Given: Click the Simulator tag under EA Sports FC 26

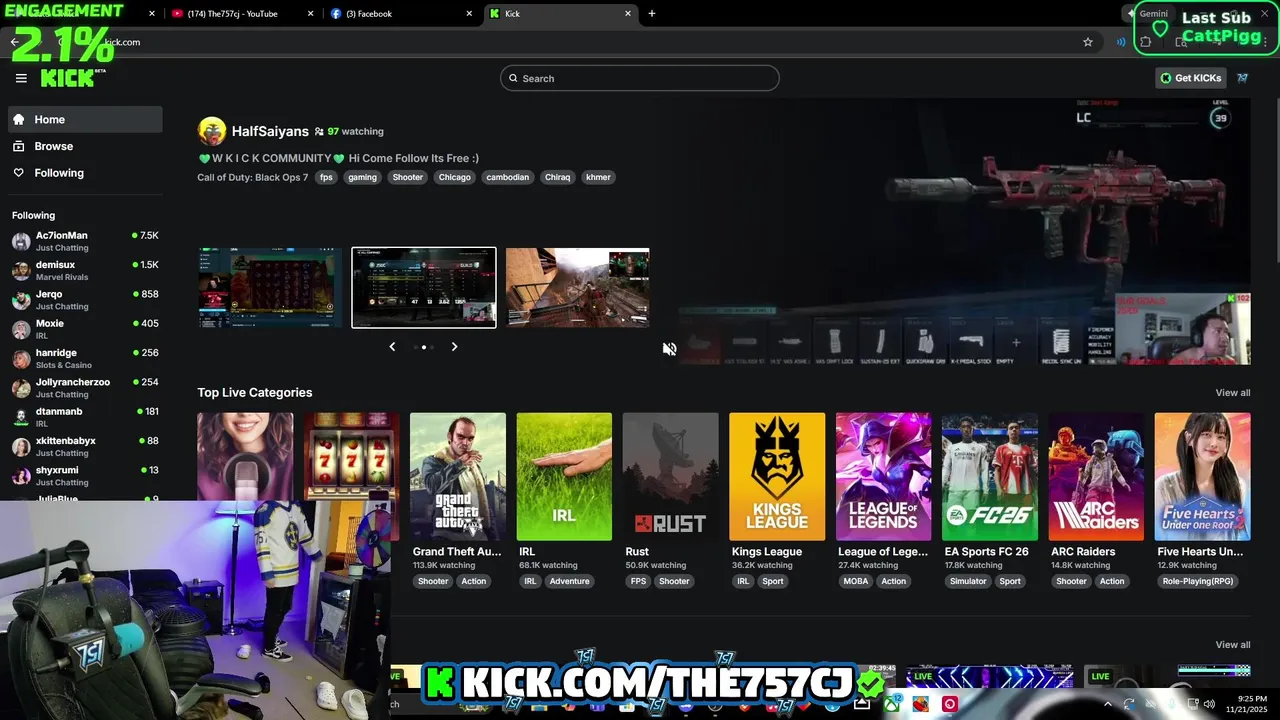Looking at the screenshot, I should click(x=968, y=581).
